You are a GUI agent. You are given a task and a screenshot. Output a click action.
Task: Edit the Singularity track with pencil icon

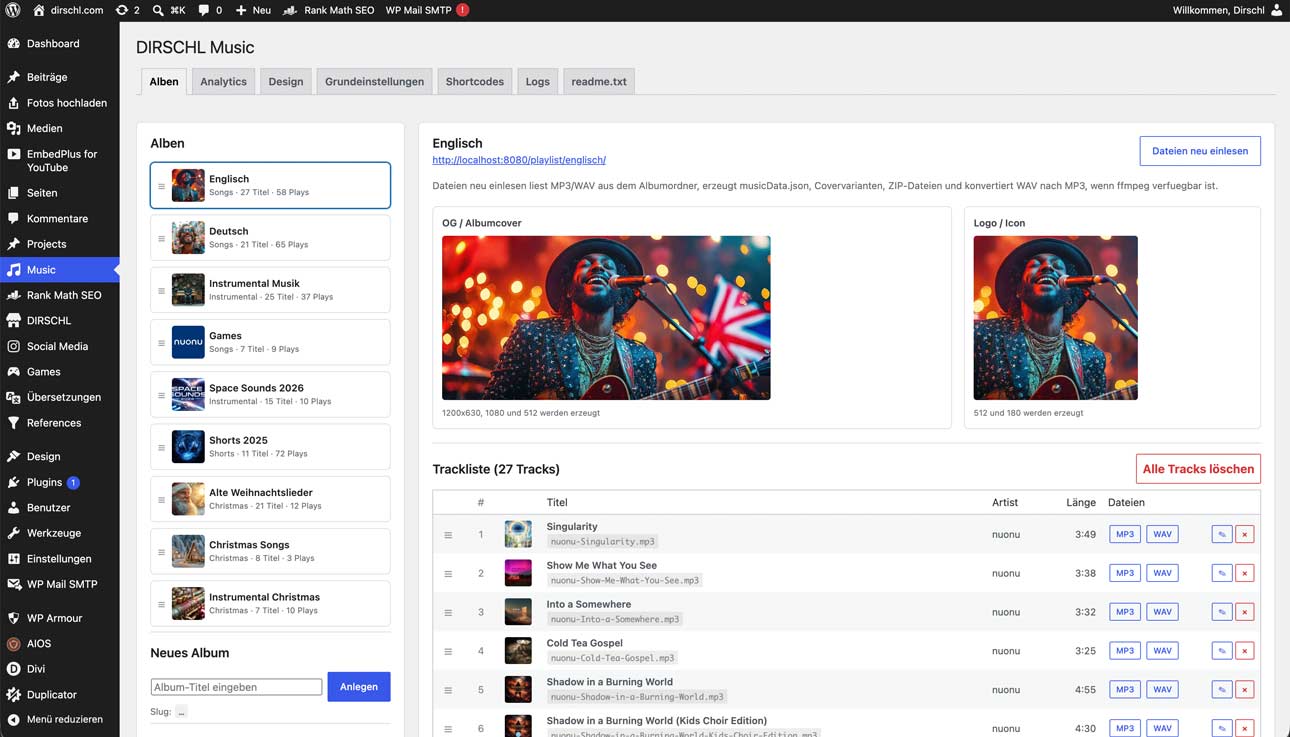click(x=1221, y=534)
